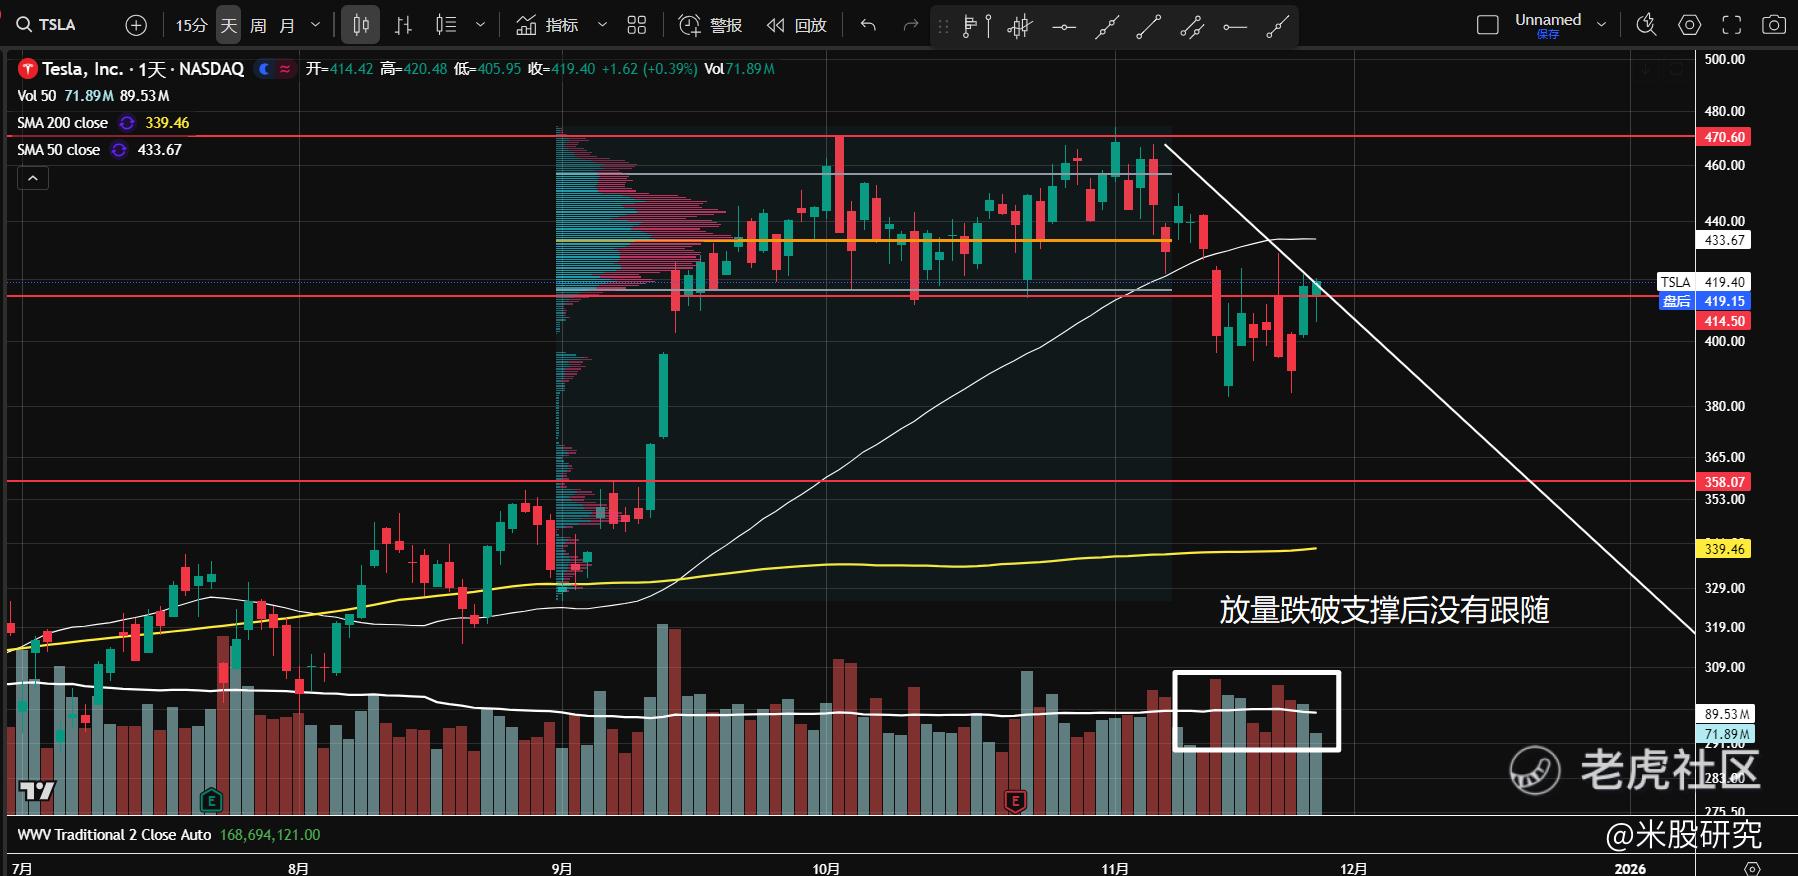Screen dimensions: 1798x876
Task: Select the parallel channel drawing tool
Action: click(1192, 26)
